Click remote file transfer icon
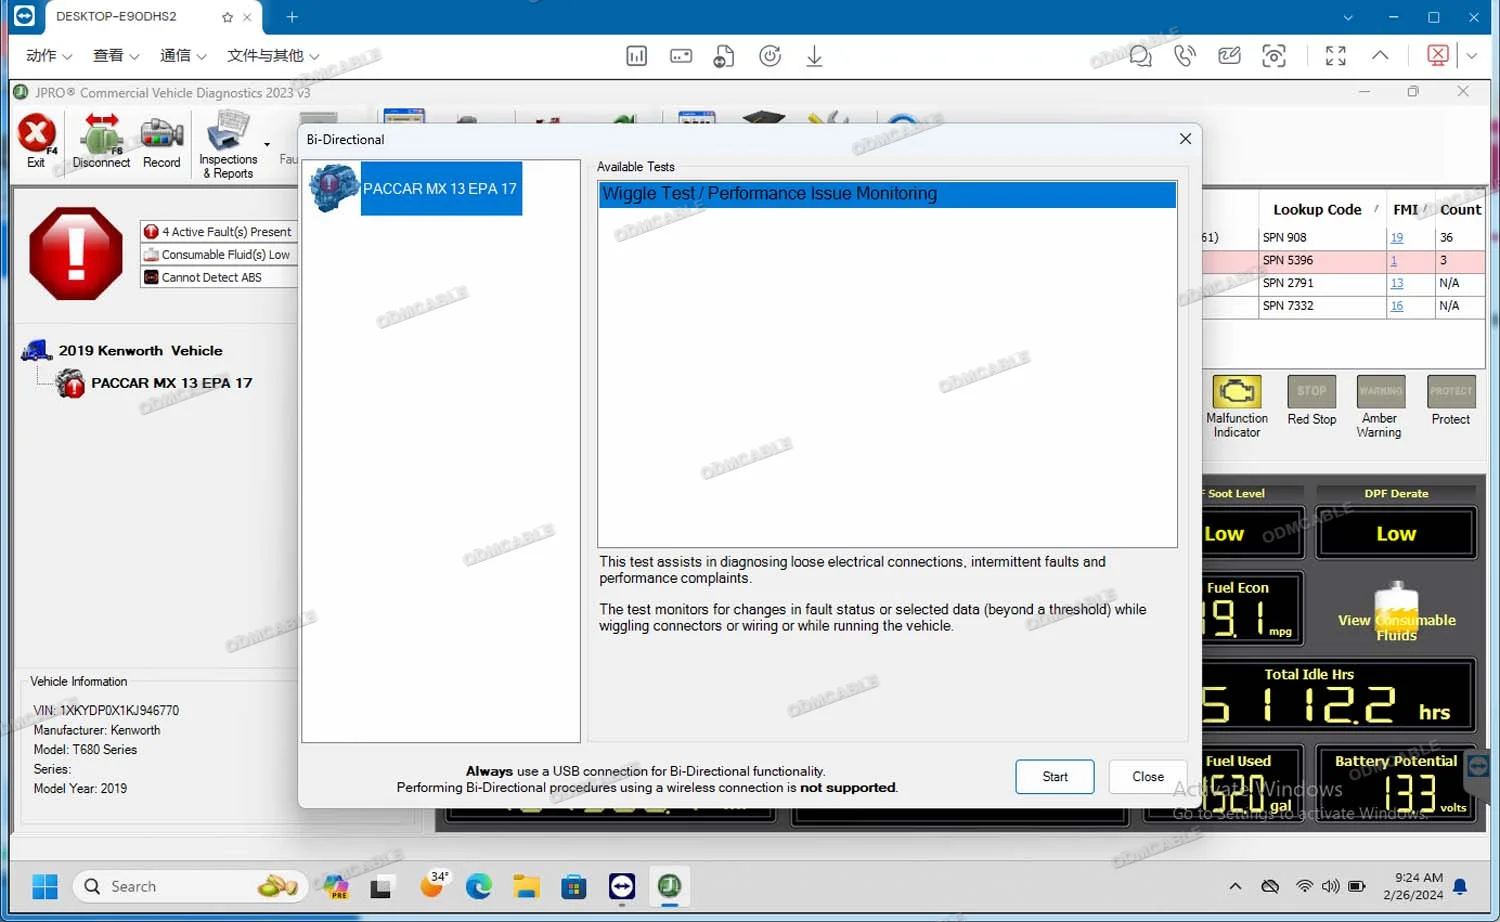The width and height of the screenshot is (1500, 922). tap(724, 56)
